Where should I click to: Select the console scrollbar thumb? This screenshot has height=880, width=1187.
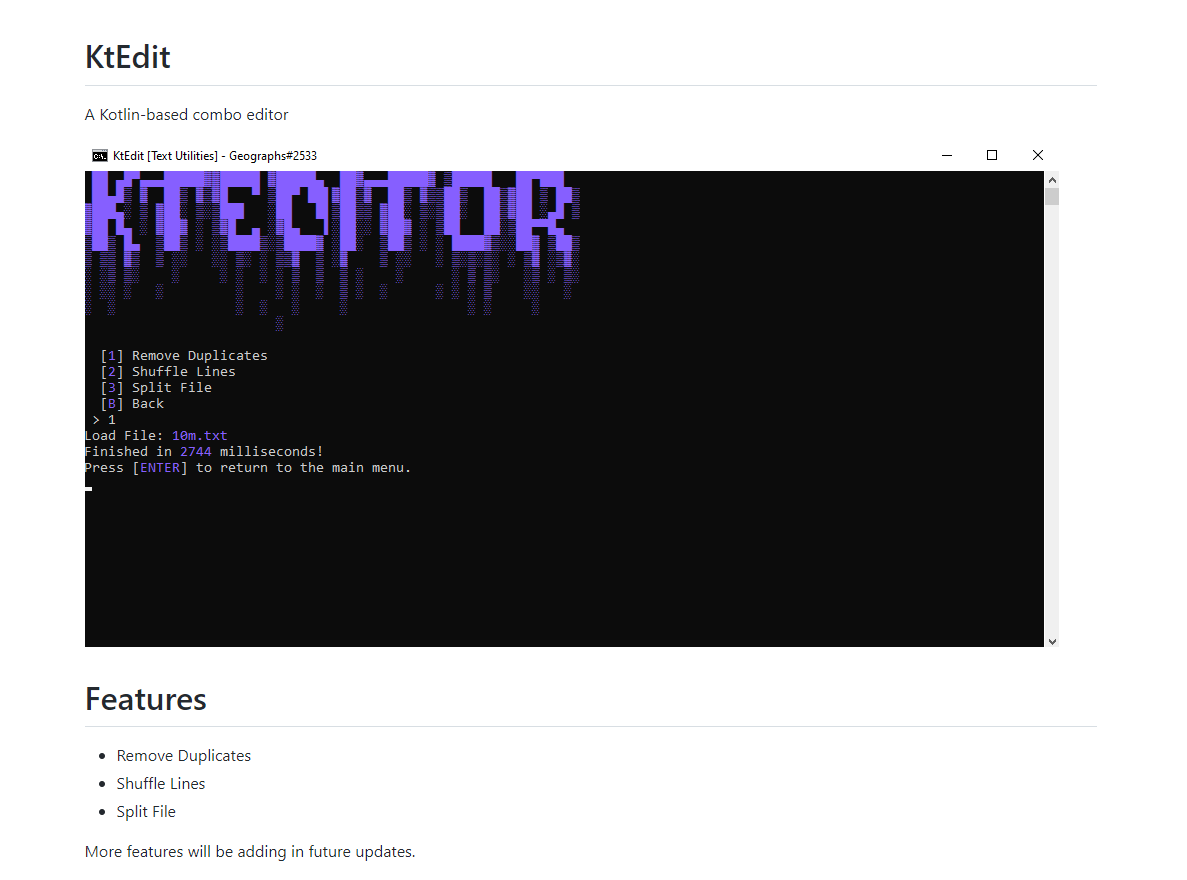(x=1051, y=196)
